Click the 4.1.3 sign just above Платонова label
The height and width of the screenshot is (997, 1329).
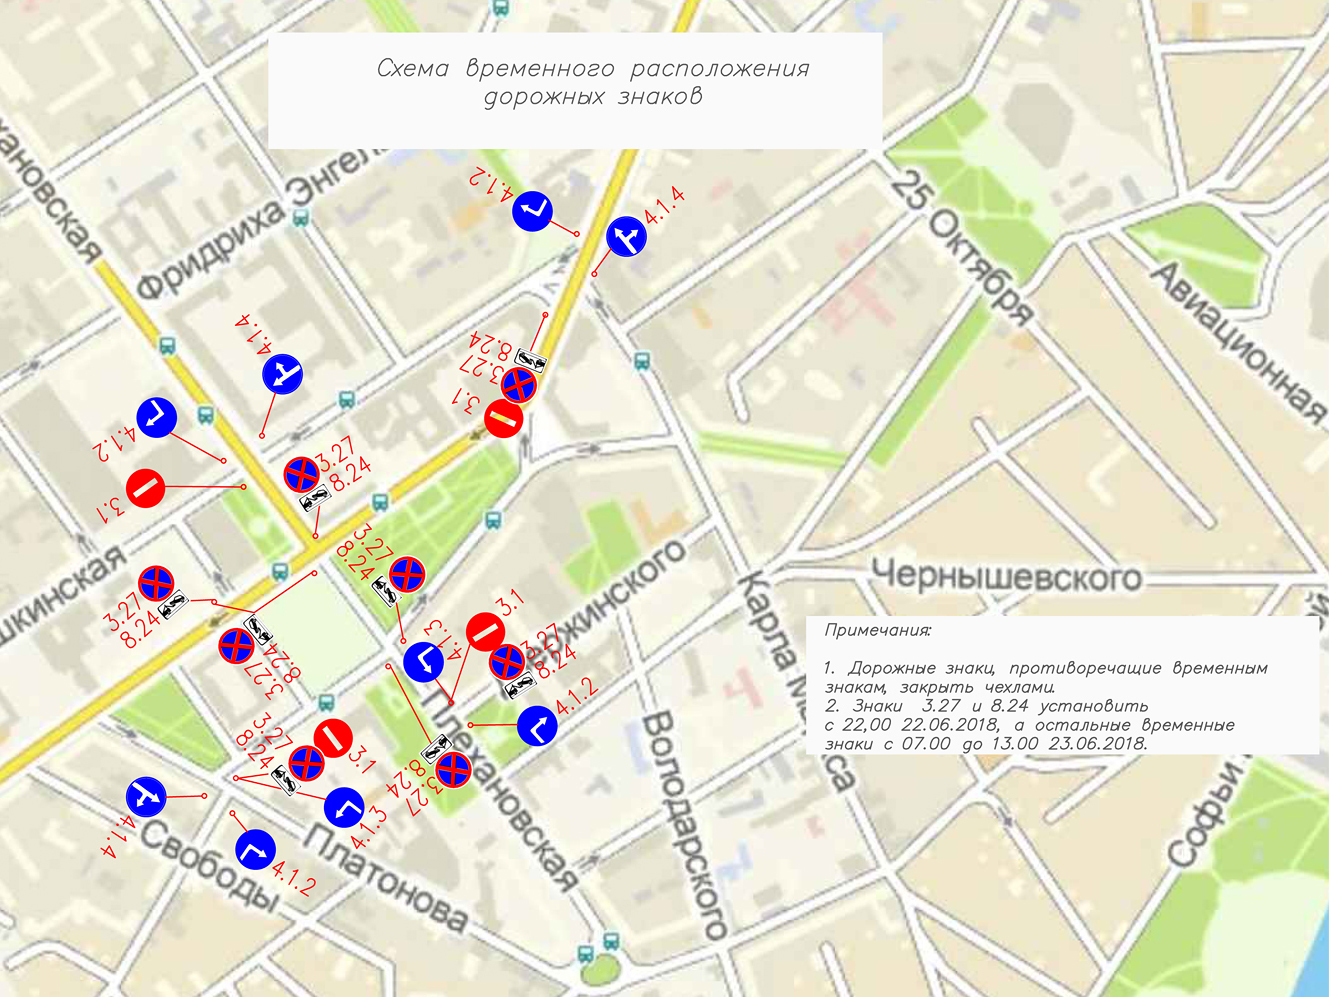(x=344, y=807)
